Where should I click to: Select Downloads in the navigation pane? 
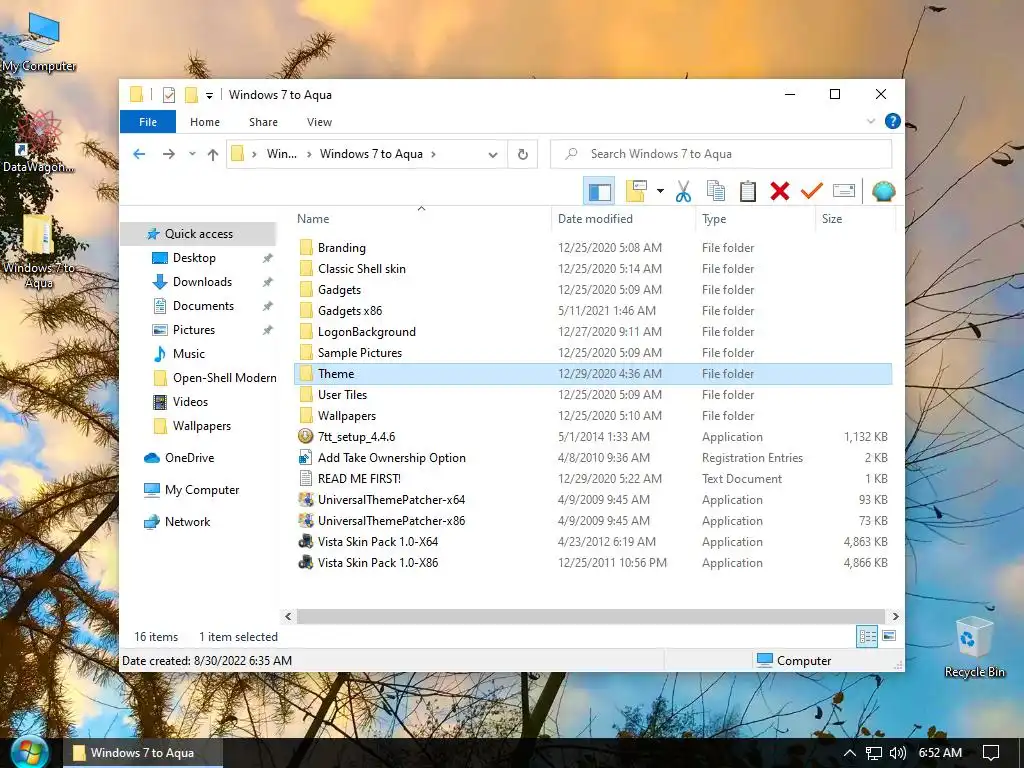click(202, 282)
